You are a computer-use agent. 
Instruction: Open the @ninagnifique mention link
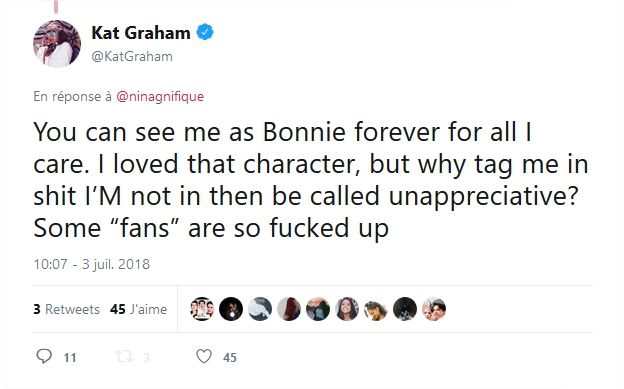click(x=160, y=96)
